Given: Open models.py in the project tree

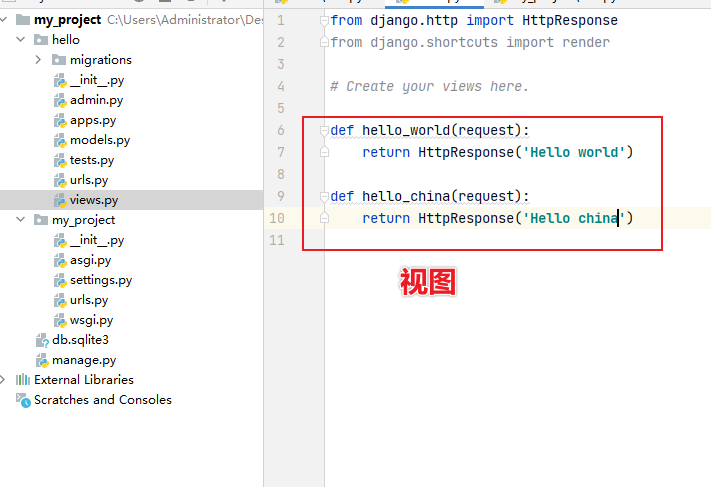Looking at the screenshot, I should pos(100,140).
